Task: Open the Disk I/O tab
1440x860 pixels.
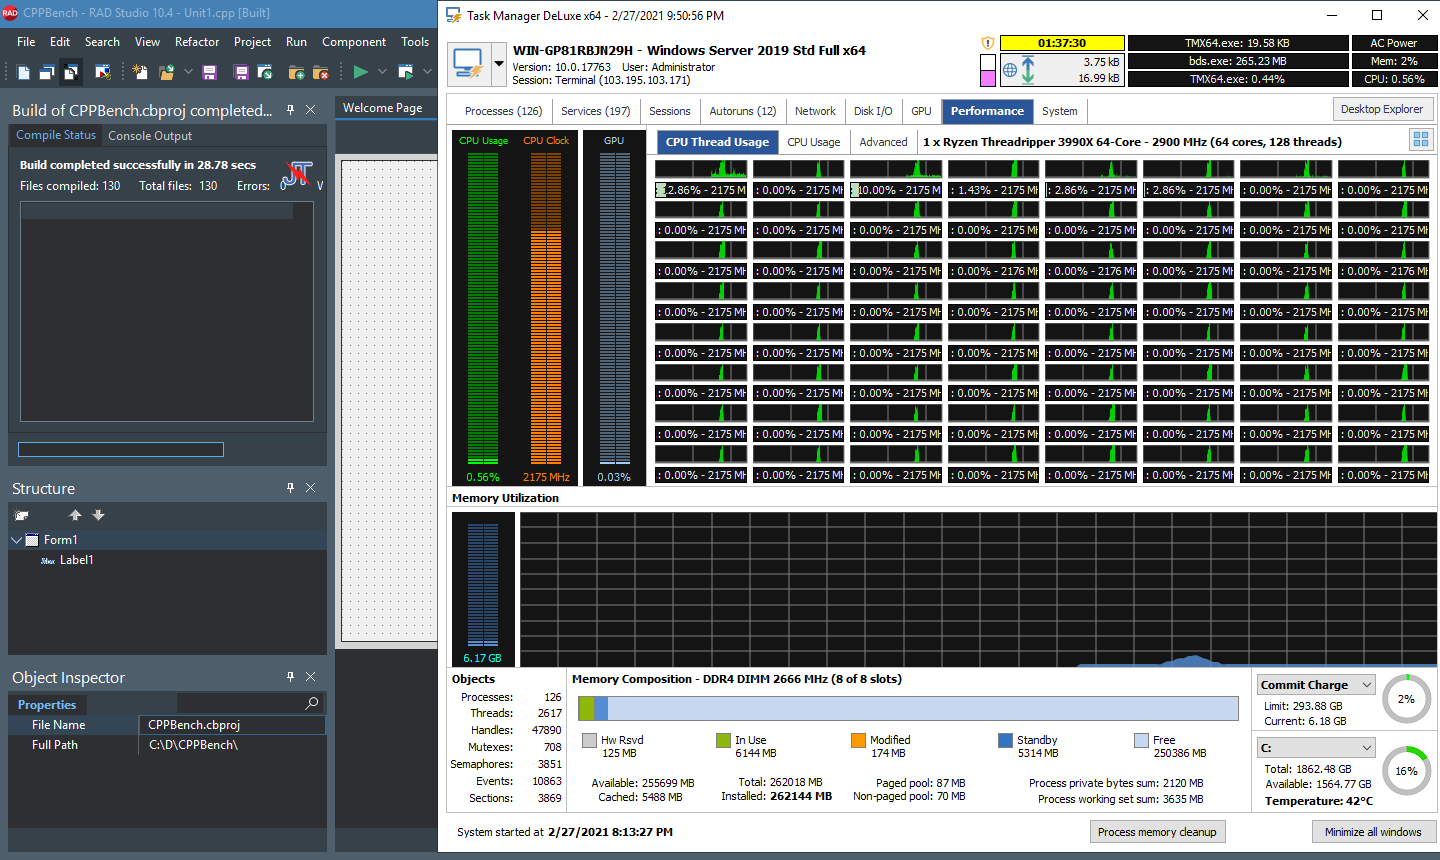Action: point(873,111)
